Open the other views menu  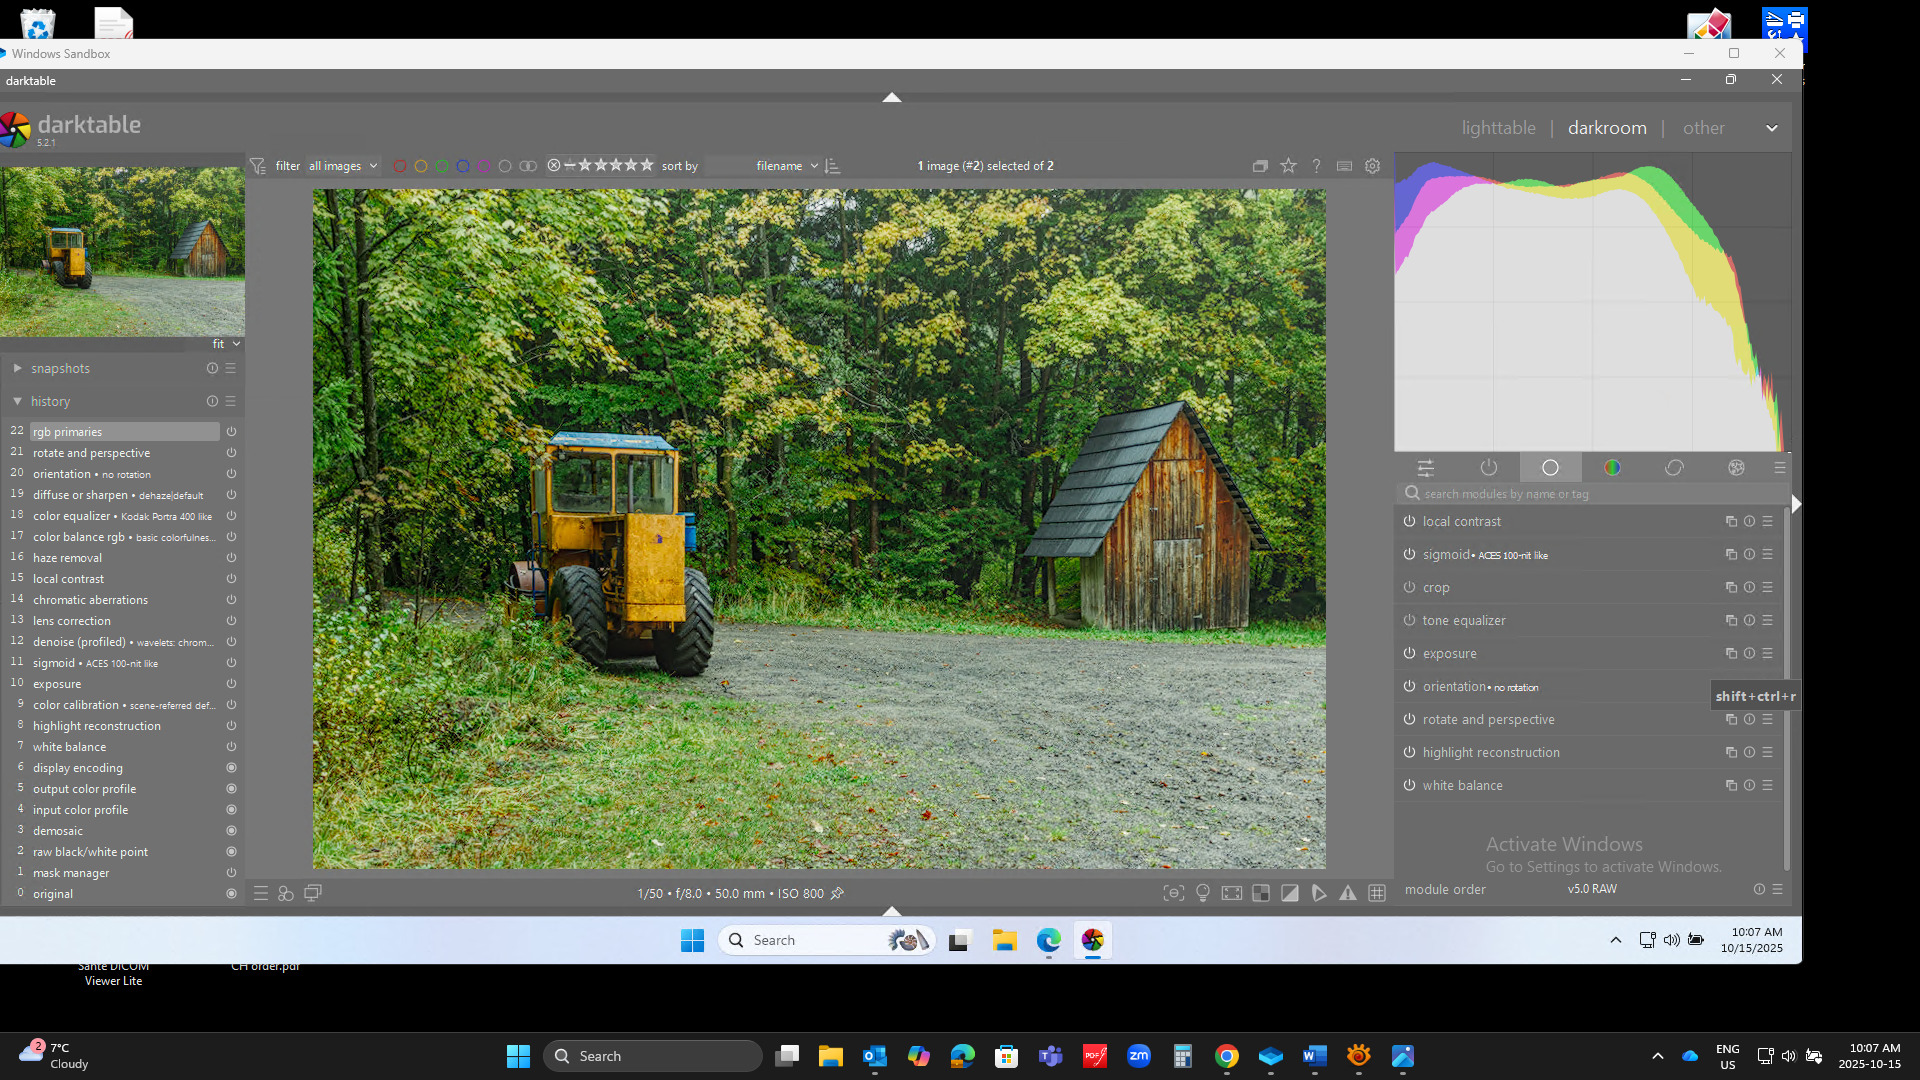1703,128
